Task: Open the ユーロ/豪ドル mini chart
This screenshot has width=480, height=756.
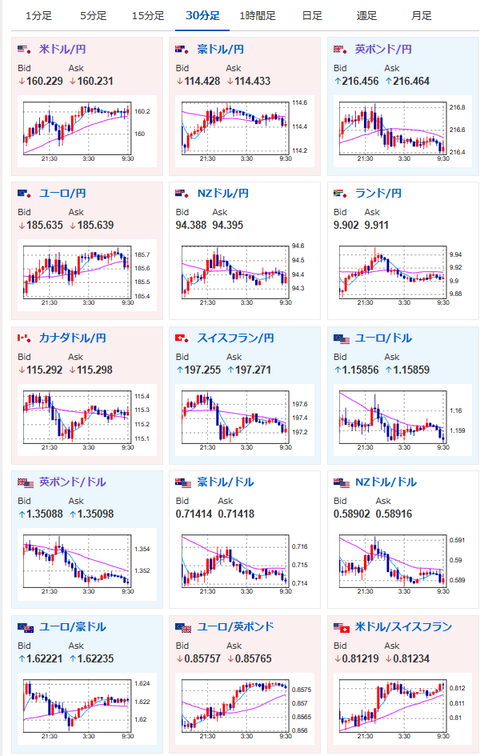Action: 86,709
